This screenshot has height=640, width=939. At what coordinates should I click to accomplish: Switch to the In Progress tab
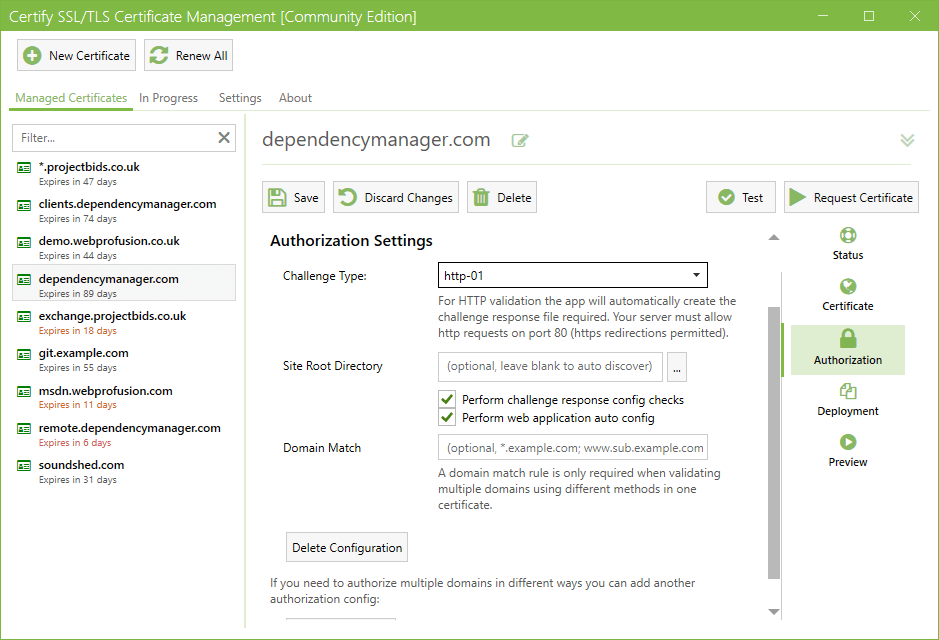pyautogui.click(x=168, y=98)
